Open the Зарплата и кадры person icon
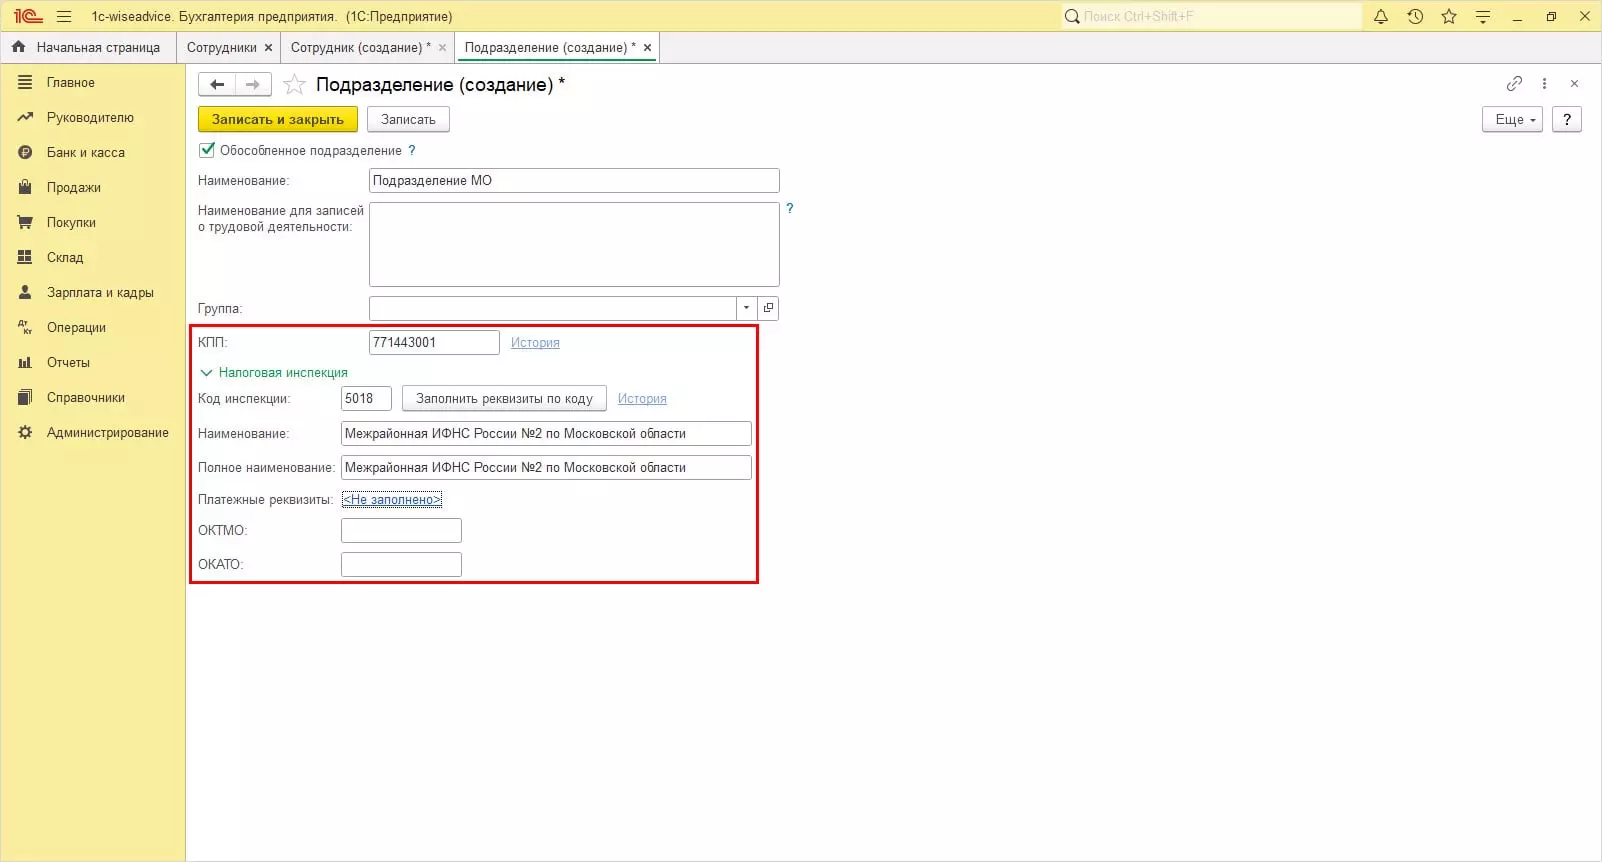1602x862 pixels. coord(25,292)
